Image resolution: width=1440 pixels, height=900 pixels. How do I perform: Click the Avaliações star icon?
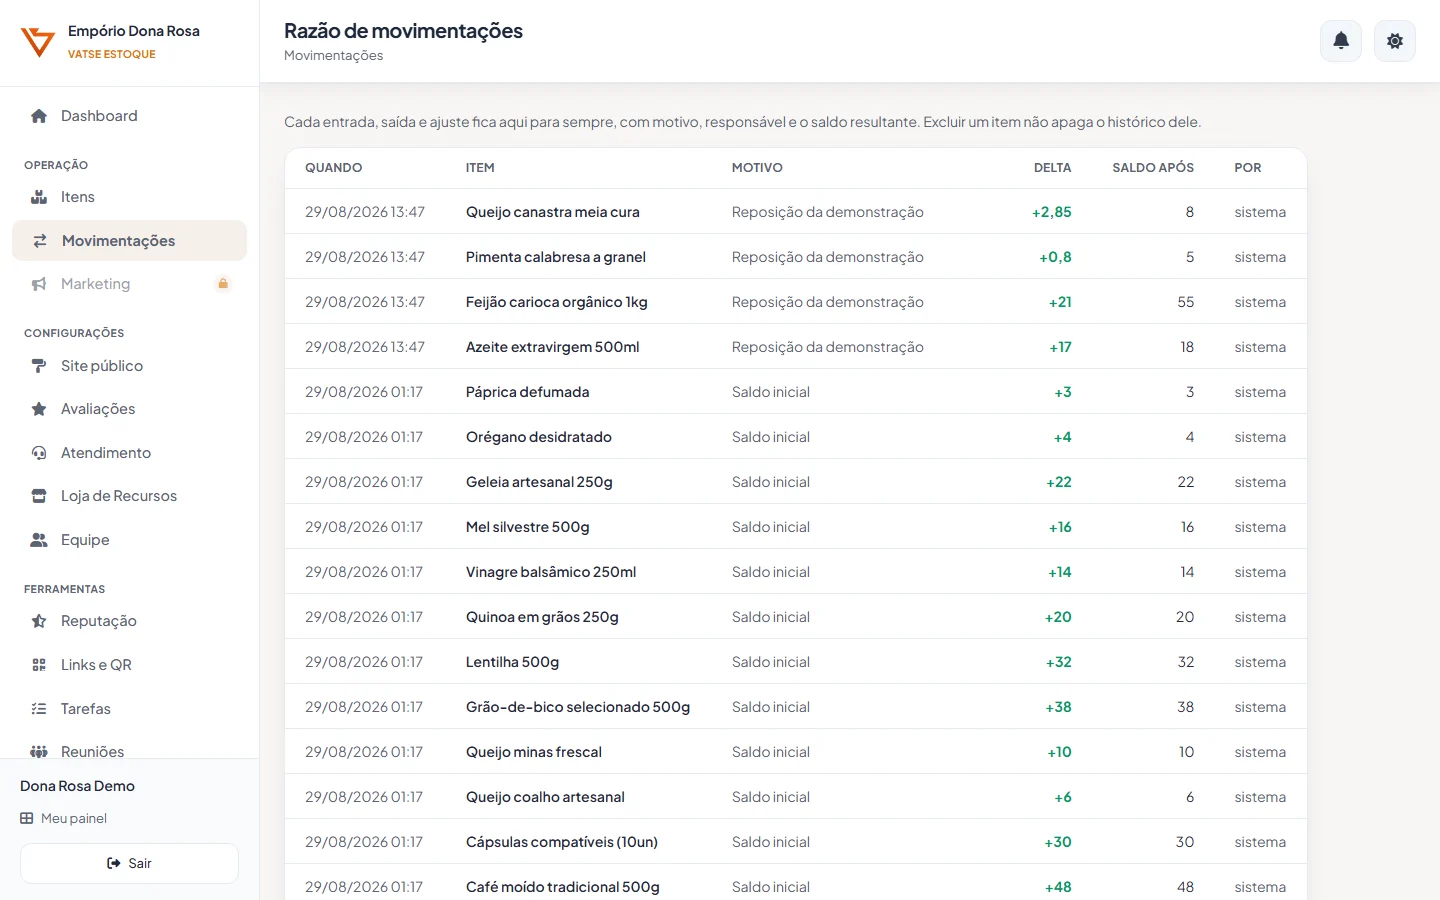39,409
